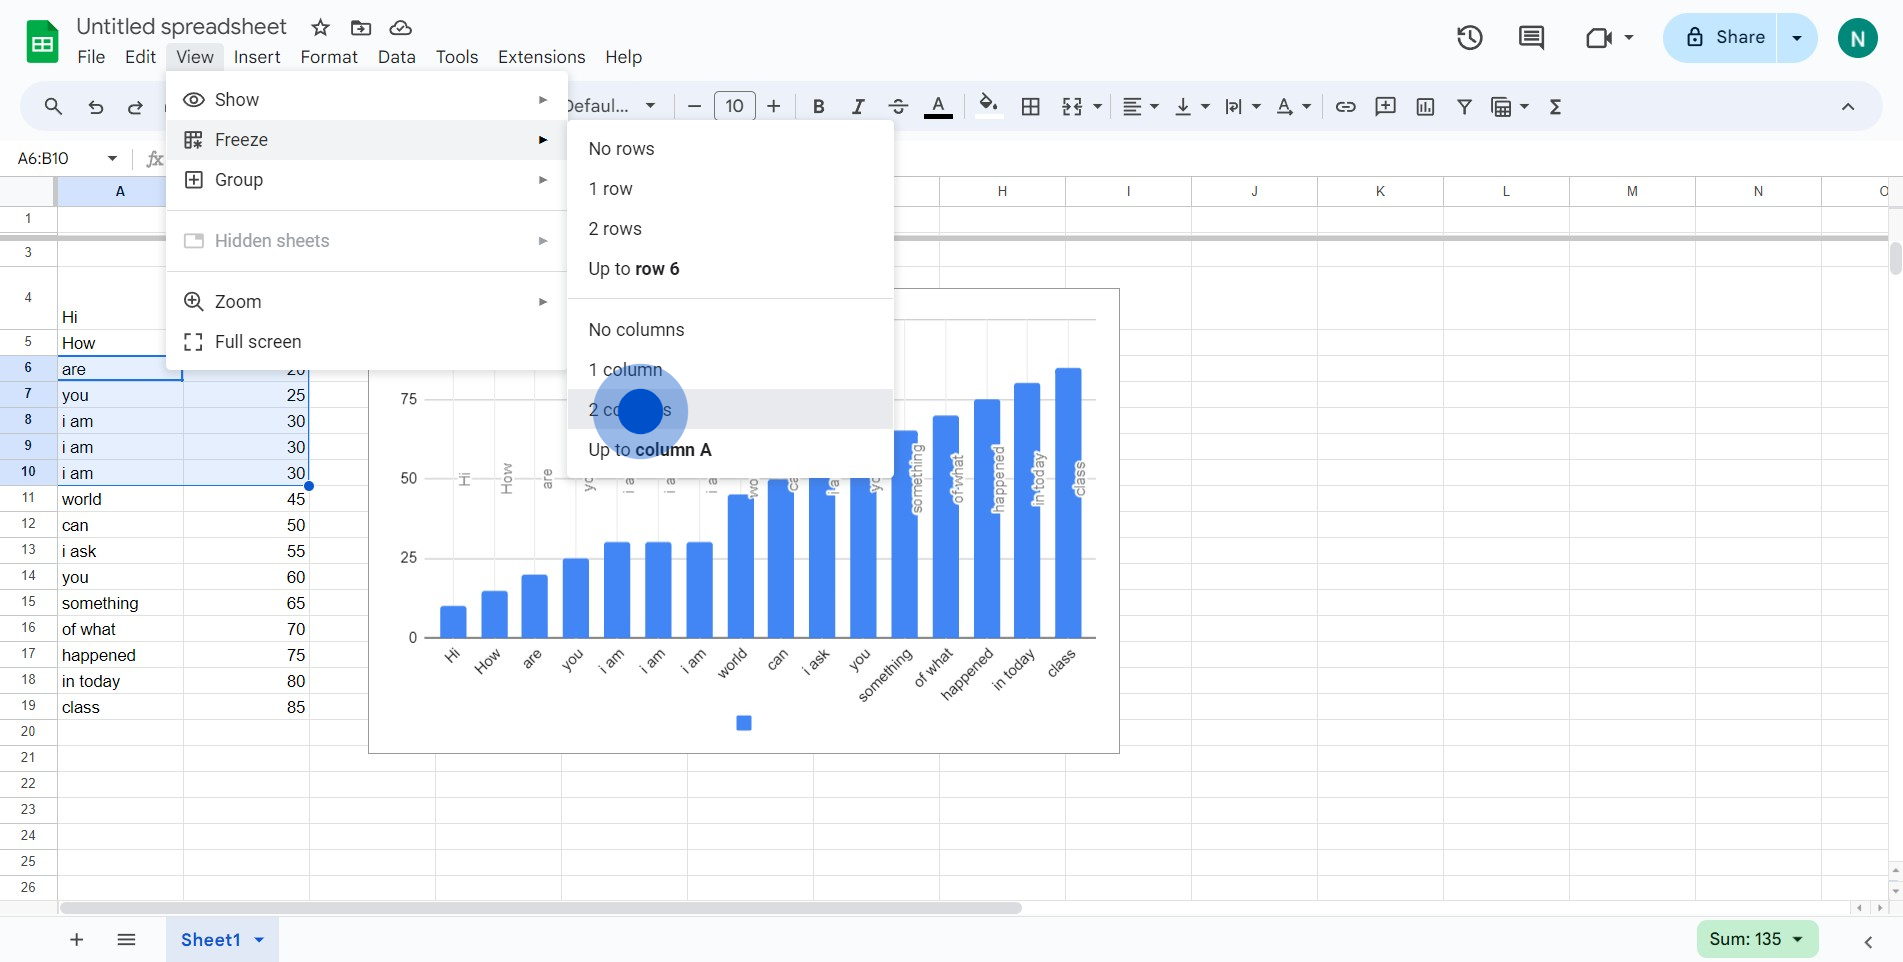Select the cell containing 'world'
Viewport: 1903px width, 962px height.
(x=120, y=499)
